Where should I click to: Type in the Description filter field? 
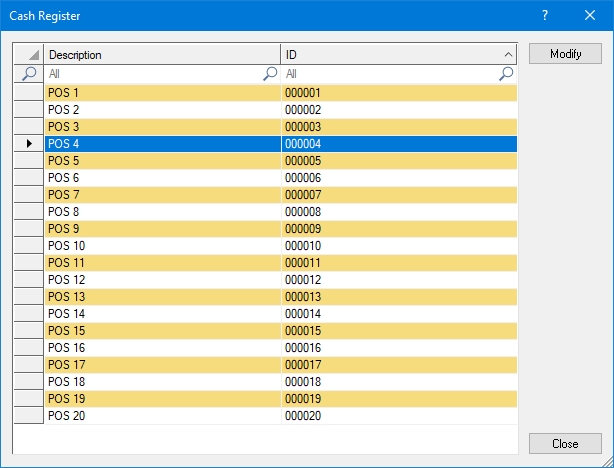point(150,74)
